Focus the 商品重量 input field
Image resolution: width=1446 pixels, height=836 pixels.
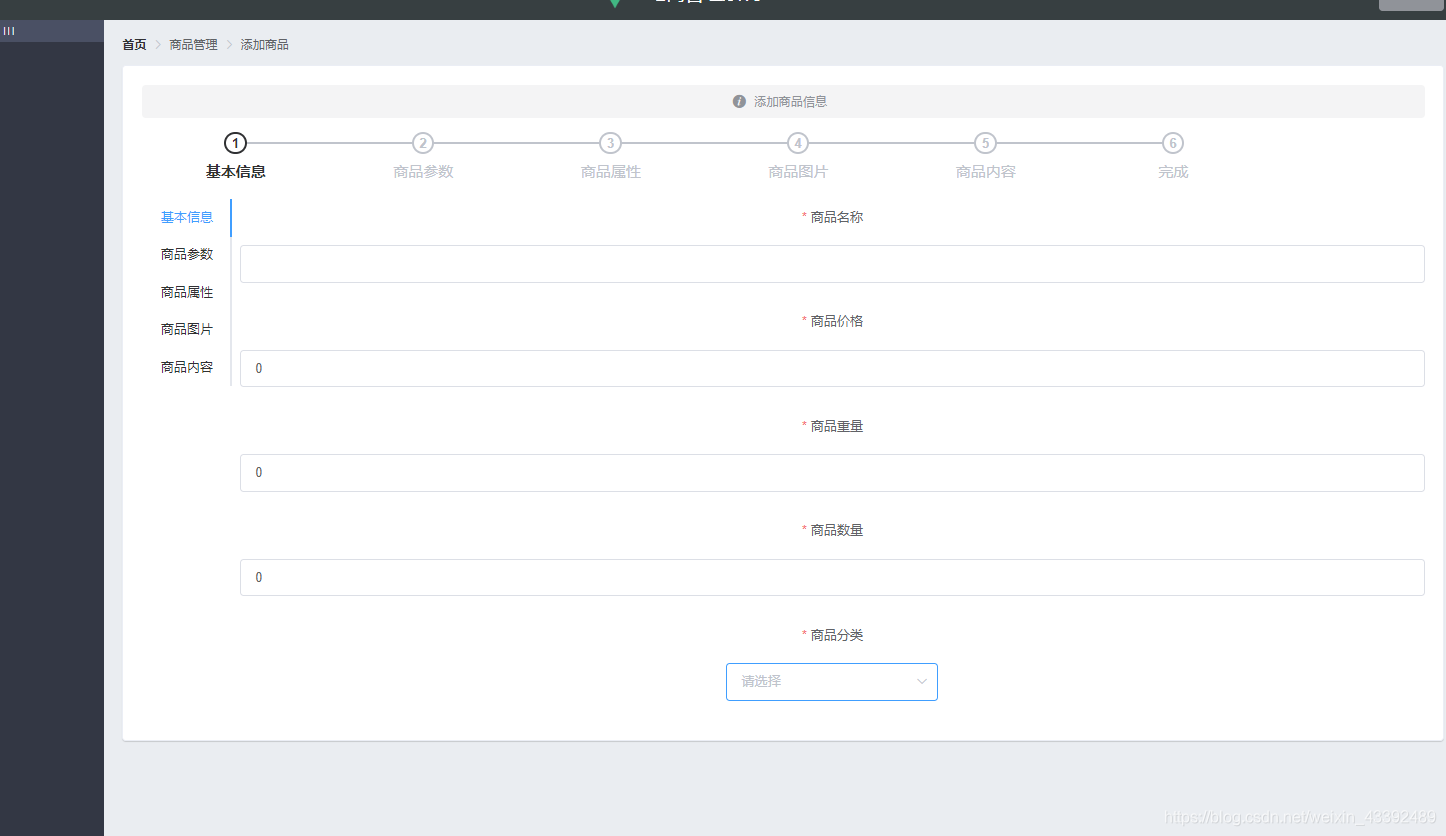click(x=832, y=473)
